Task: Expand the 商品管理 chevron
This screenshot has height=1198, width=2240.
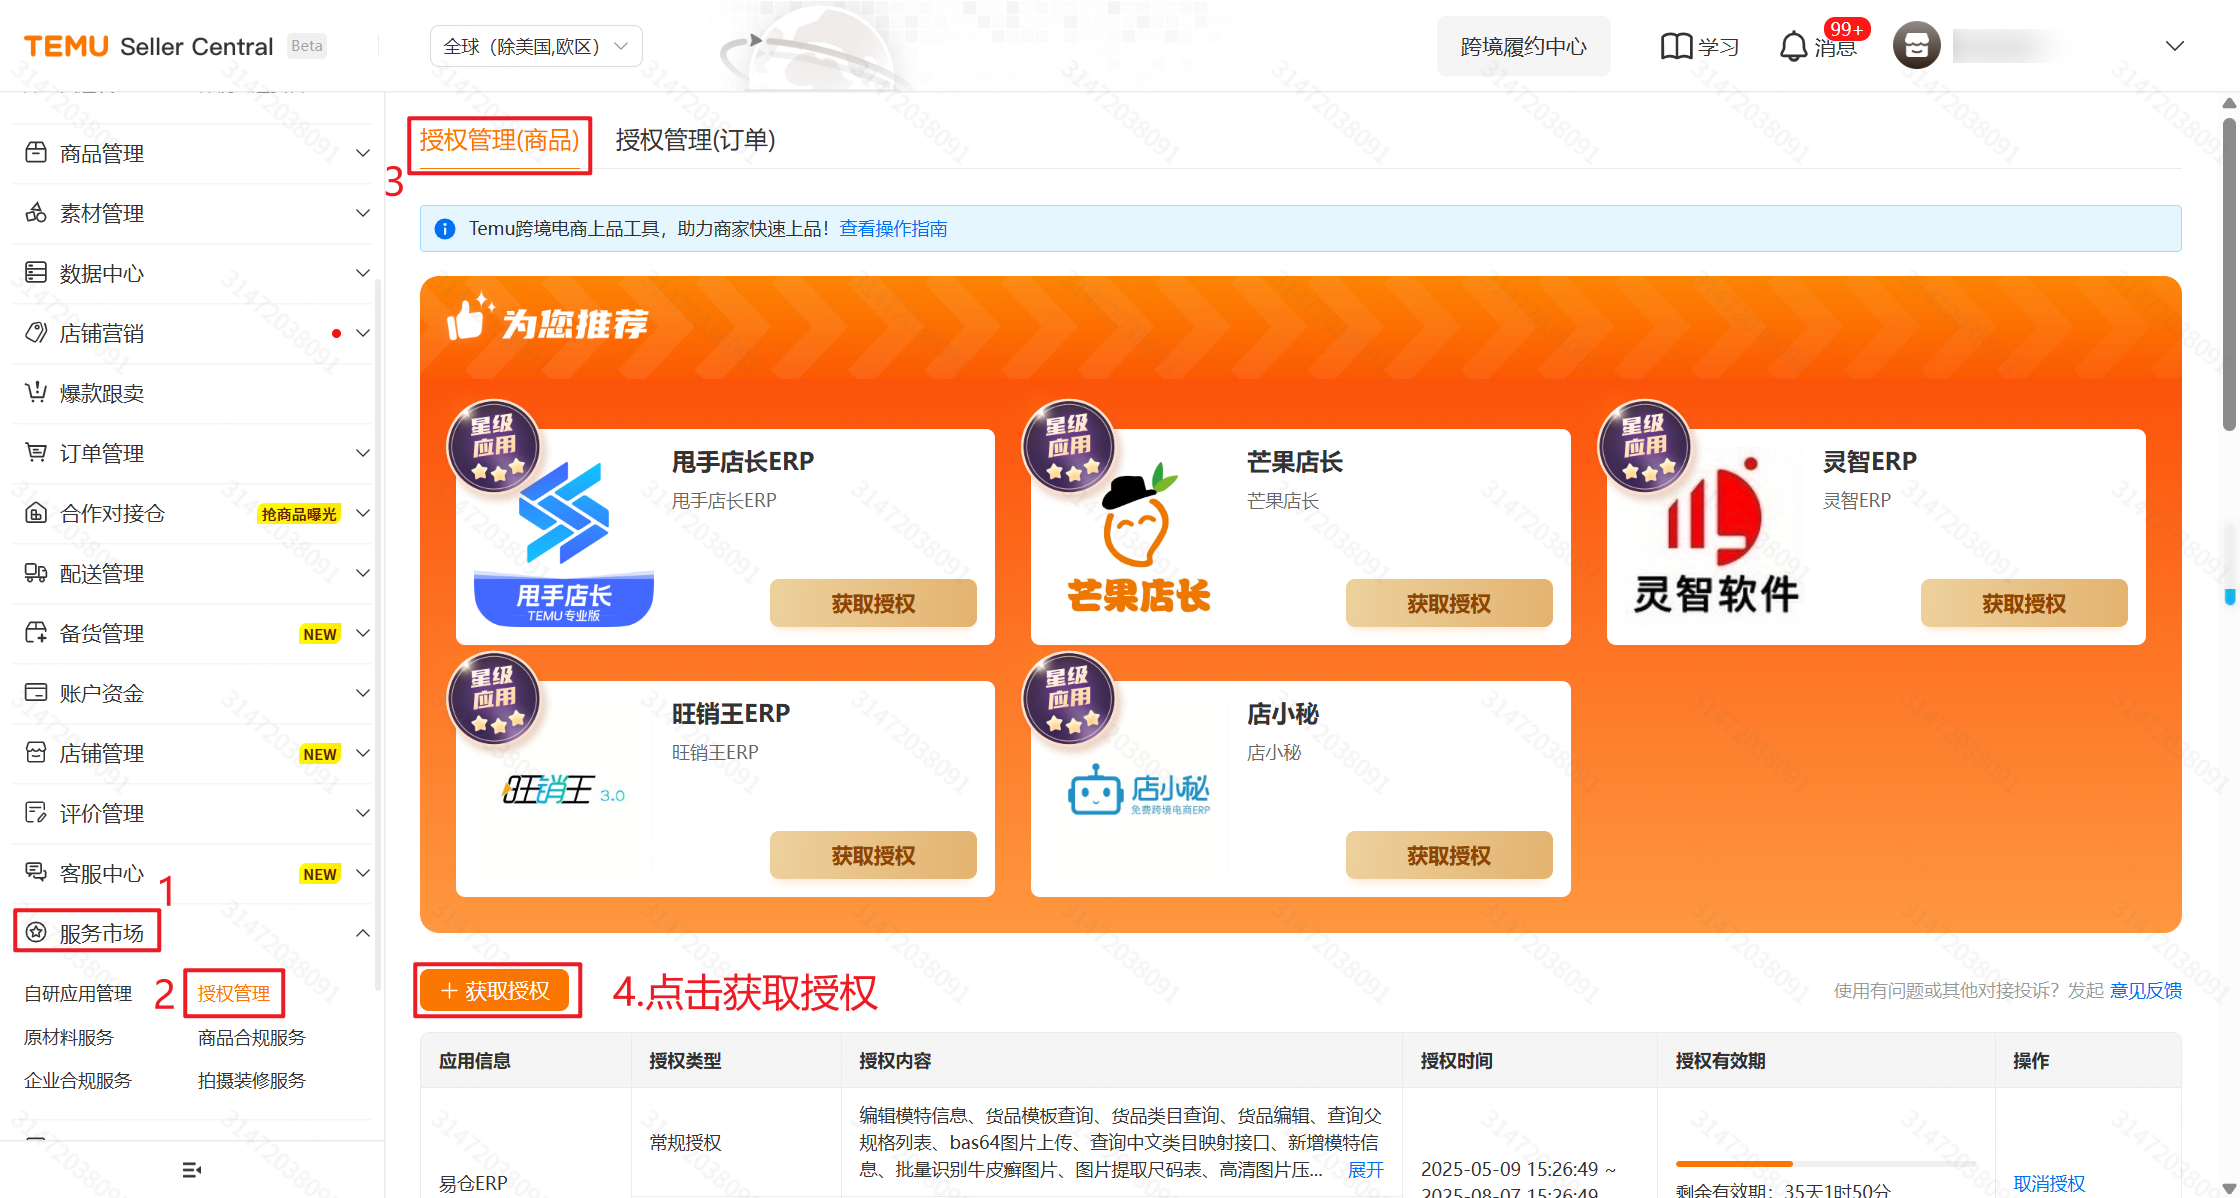Action: (363, 153)
